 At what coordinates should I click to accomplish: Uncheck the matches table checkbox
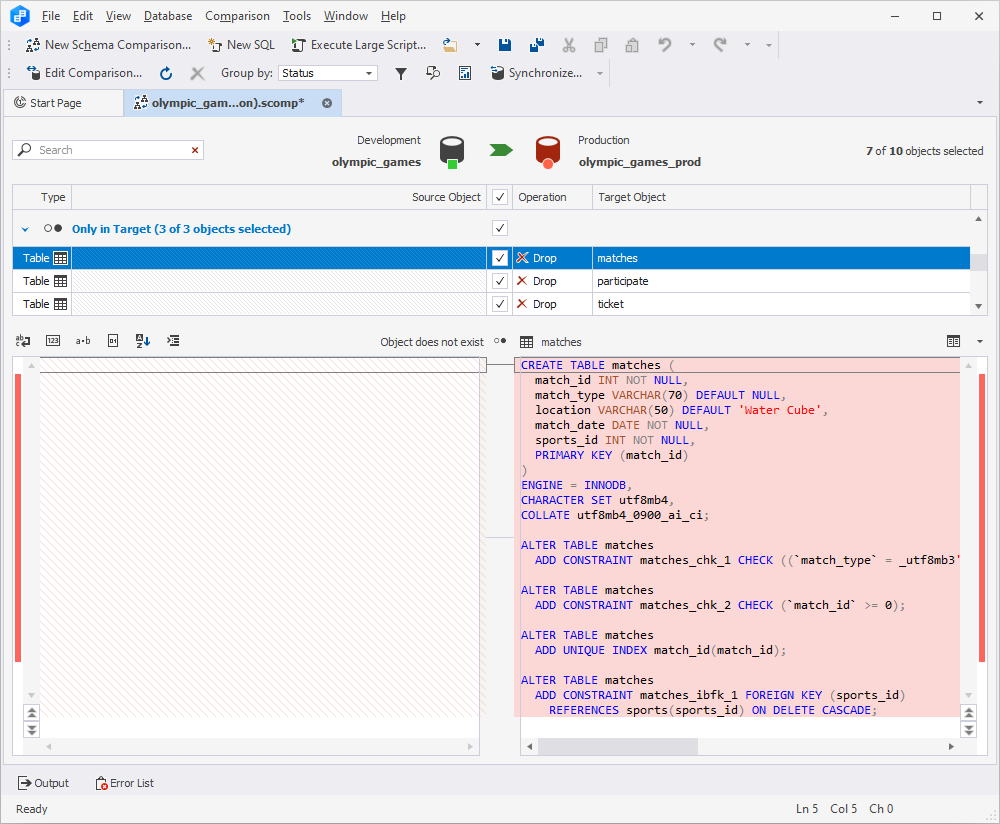[x=500, y=258]
